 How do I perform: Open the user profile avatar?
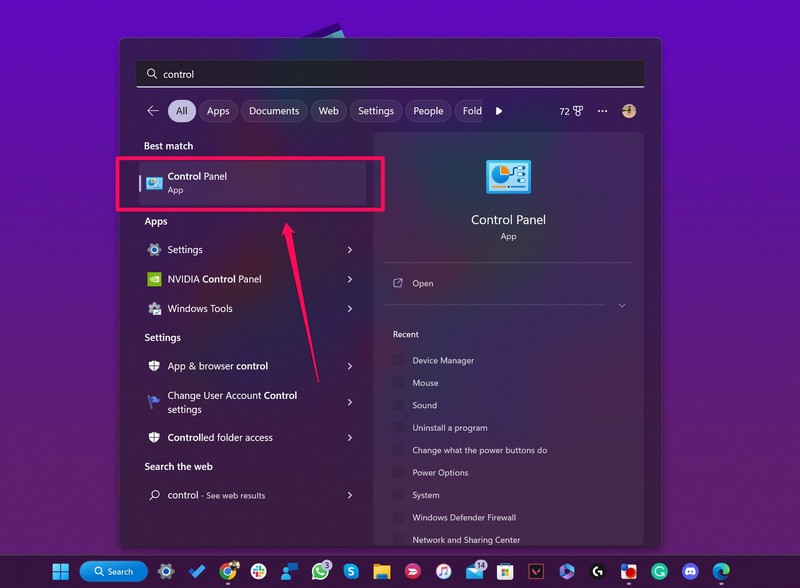point(629,111)
